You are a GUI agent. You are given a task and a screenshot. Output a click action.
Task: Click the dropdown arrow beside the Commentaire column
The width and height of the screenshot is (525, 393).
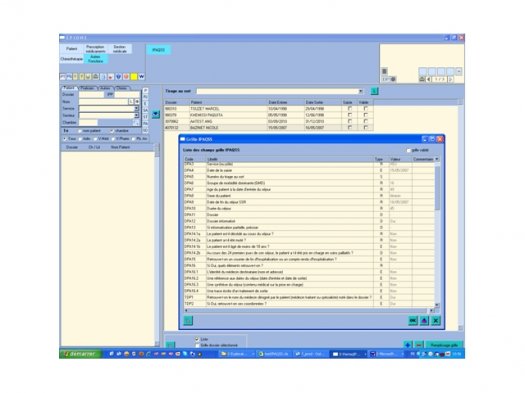pos(437,159)
